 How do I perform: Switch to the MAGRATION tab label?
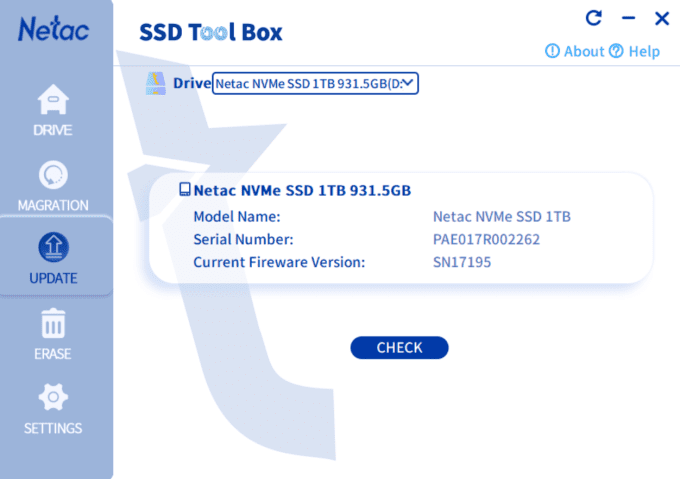(53, 205)
